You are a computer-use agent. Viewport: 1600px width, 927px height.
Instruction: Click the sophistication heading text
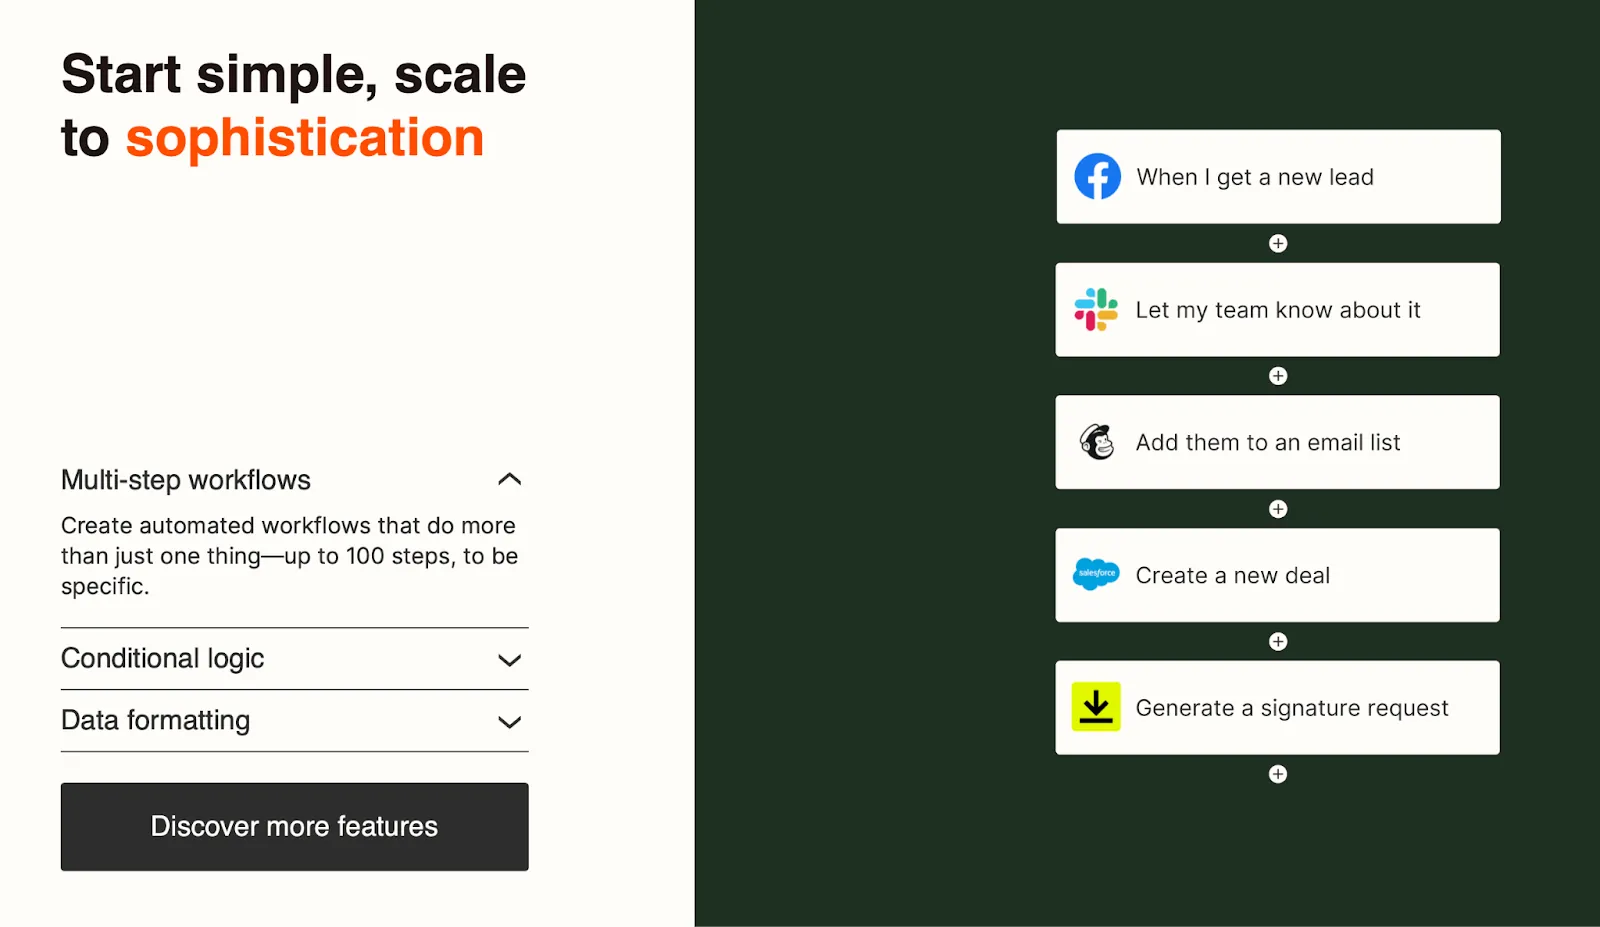point(304,137)
